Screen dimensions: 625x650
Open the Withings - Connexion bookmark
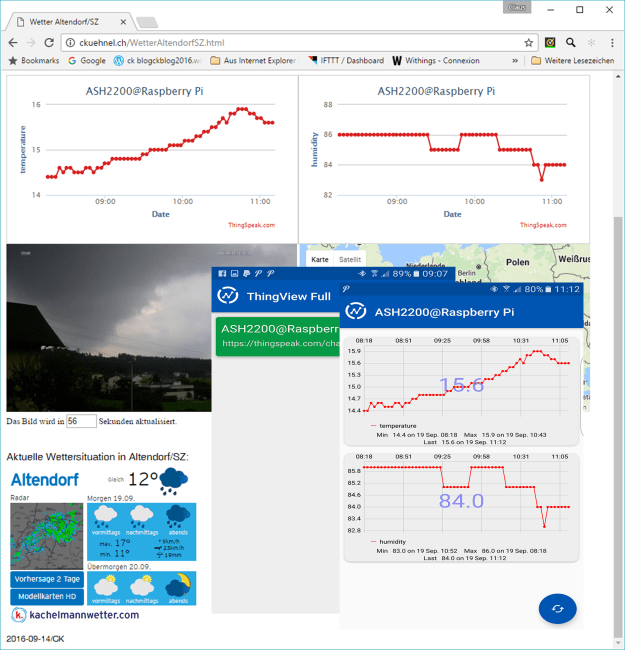point(436,61)
